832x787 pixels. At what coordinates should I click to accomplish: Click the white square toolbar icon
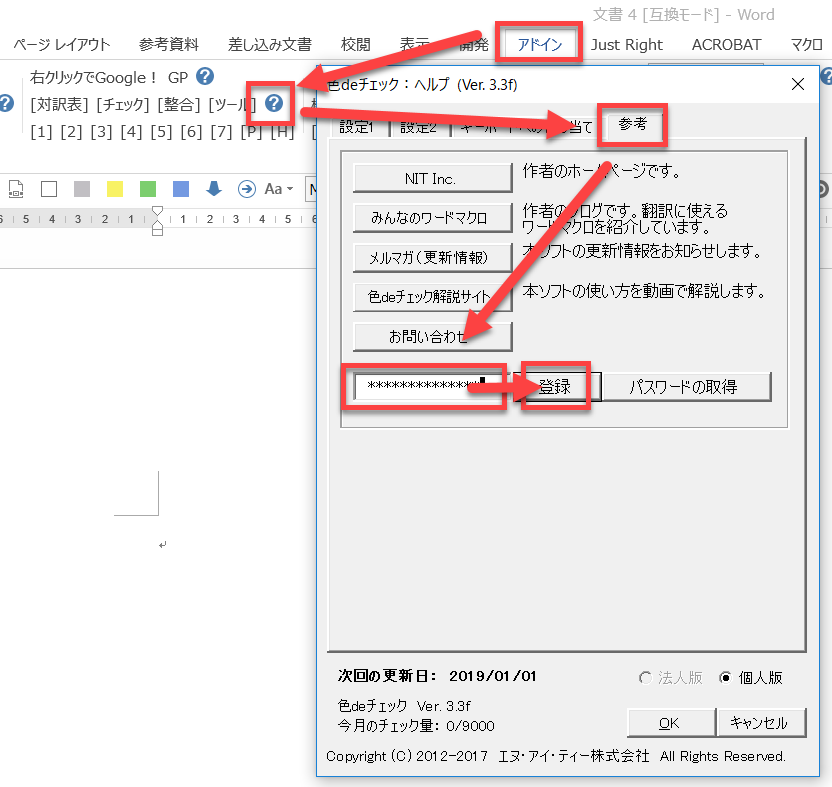pos(49,188)
